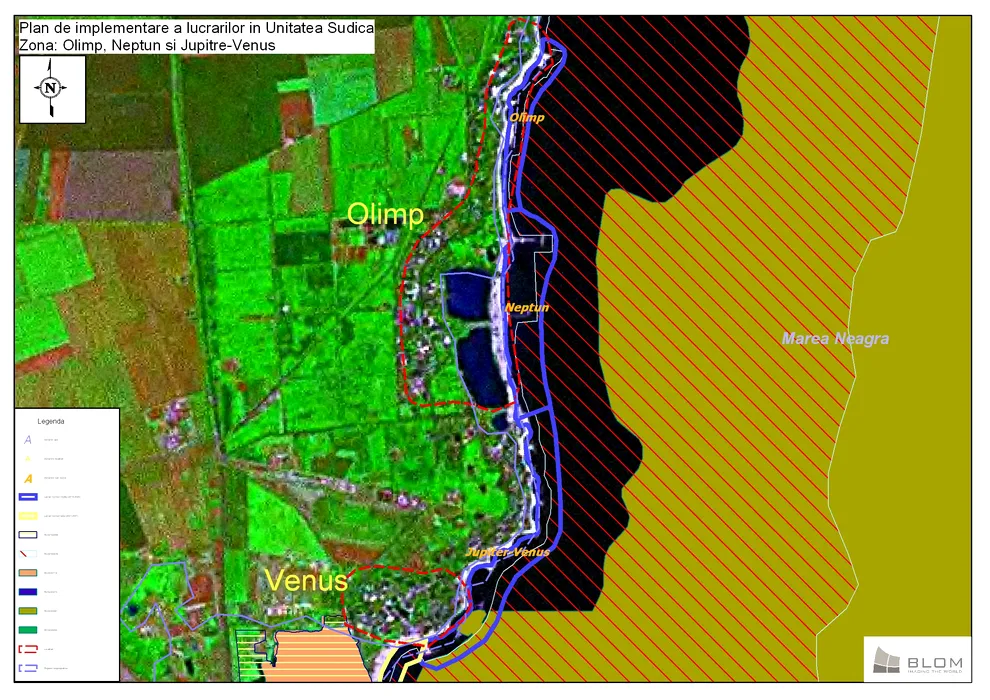The image size is (990, 700).
Task: Click the orange-filled legend swatch
Action: [x=29, y=572]
